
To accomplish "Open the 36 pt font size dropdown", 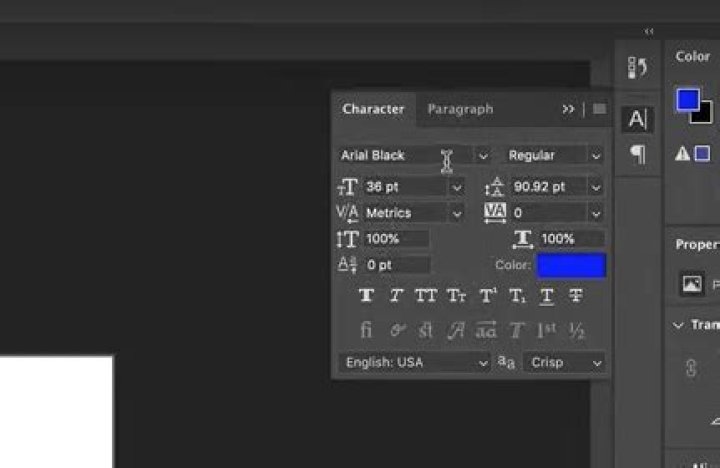I will coord(456,187).
